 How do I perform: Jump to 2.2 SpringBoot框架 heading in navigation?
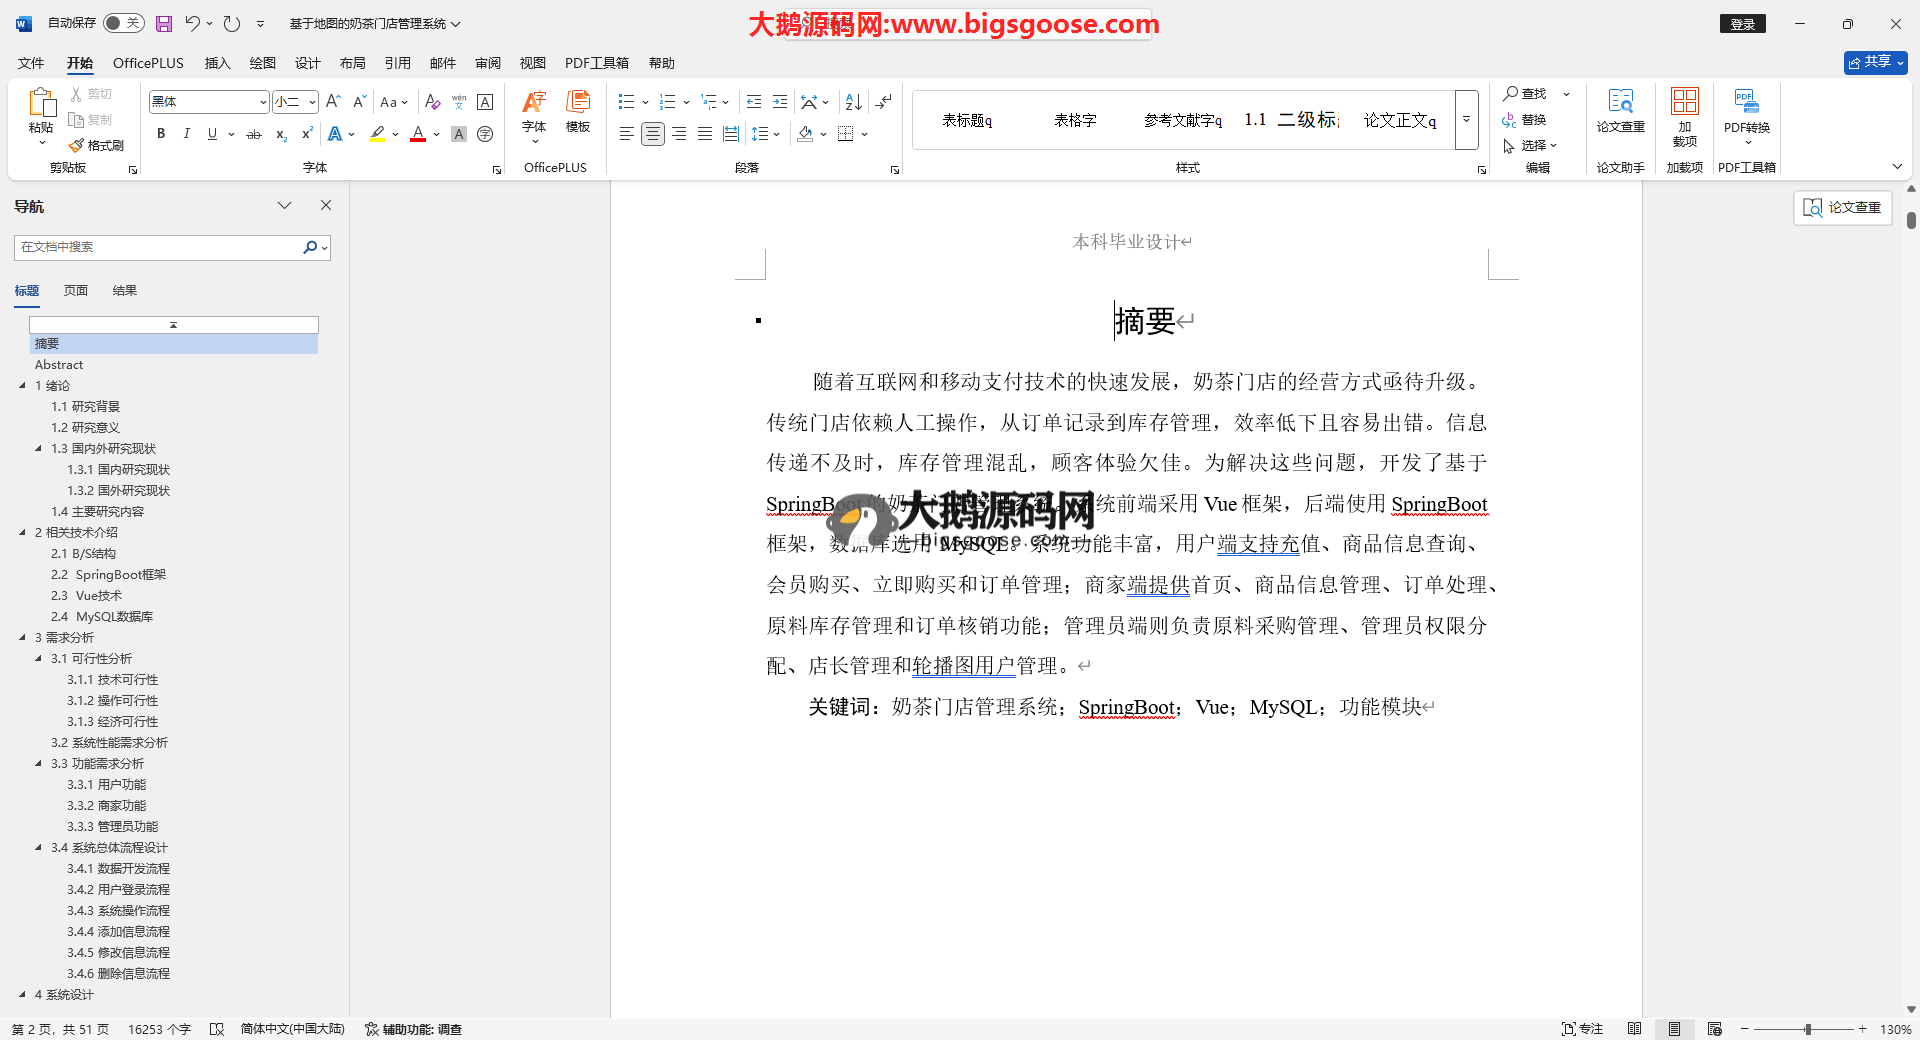click(x=109, y=575)
